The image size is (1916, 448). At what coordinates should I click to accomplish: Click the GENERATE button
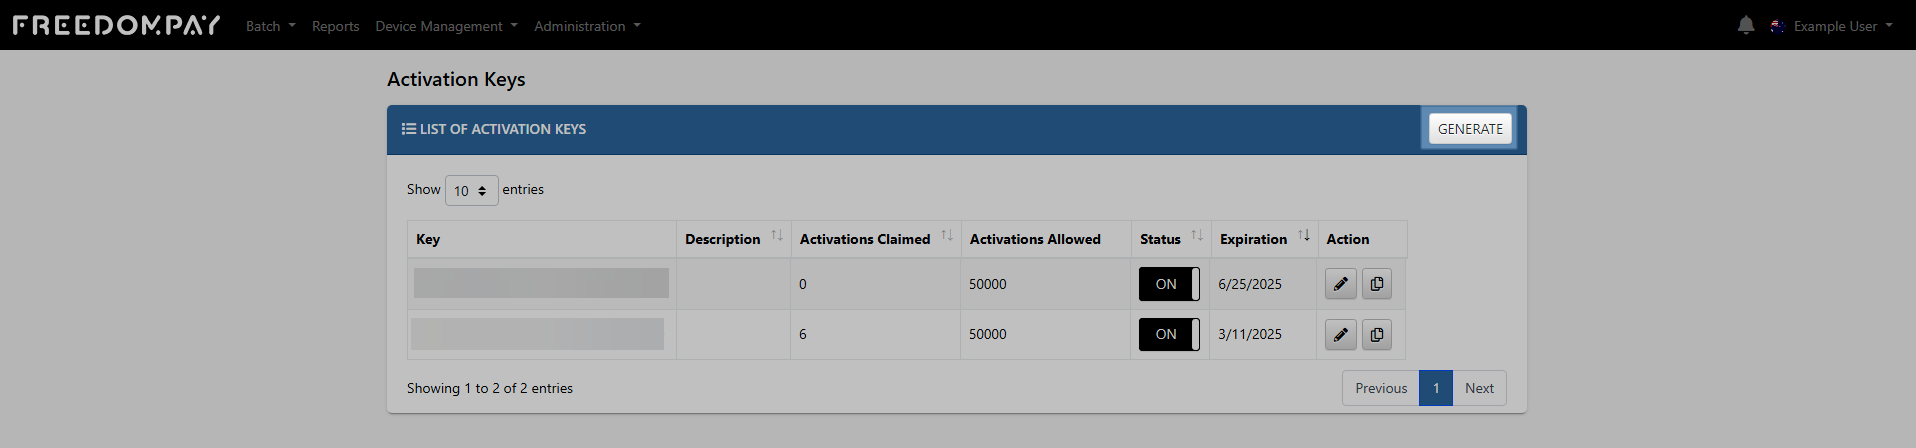point(1470,129)
